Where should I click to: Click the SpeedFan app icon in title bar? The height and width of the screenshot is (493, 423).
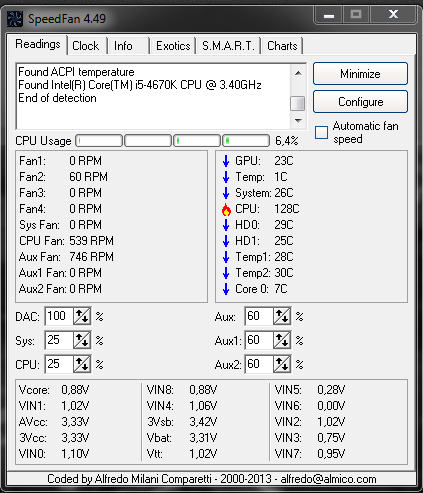[x=15, y=19]
